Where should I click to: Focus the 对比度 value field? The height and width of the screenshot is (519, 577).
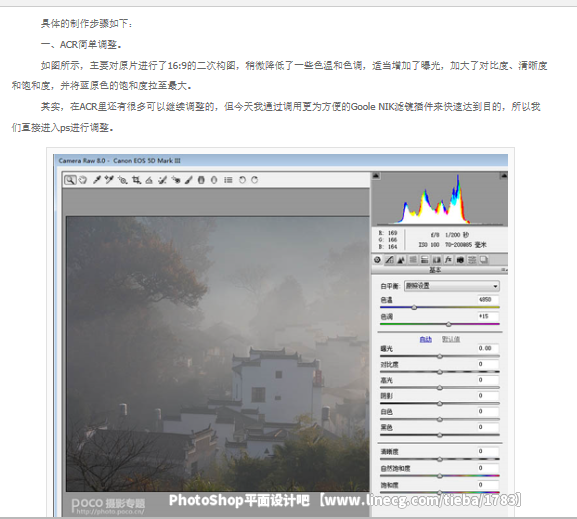pos(488,364)
